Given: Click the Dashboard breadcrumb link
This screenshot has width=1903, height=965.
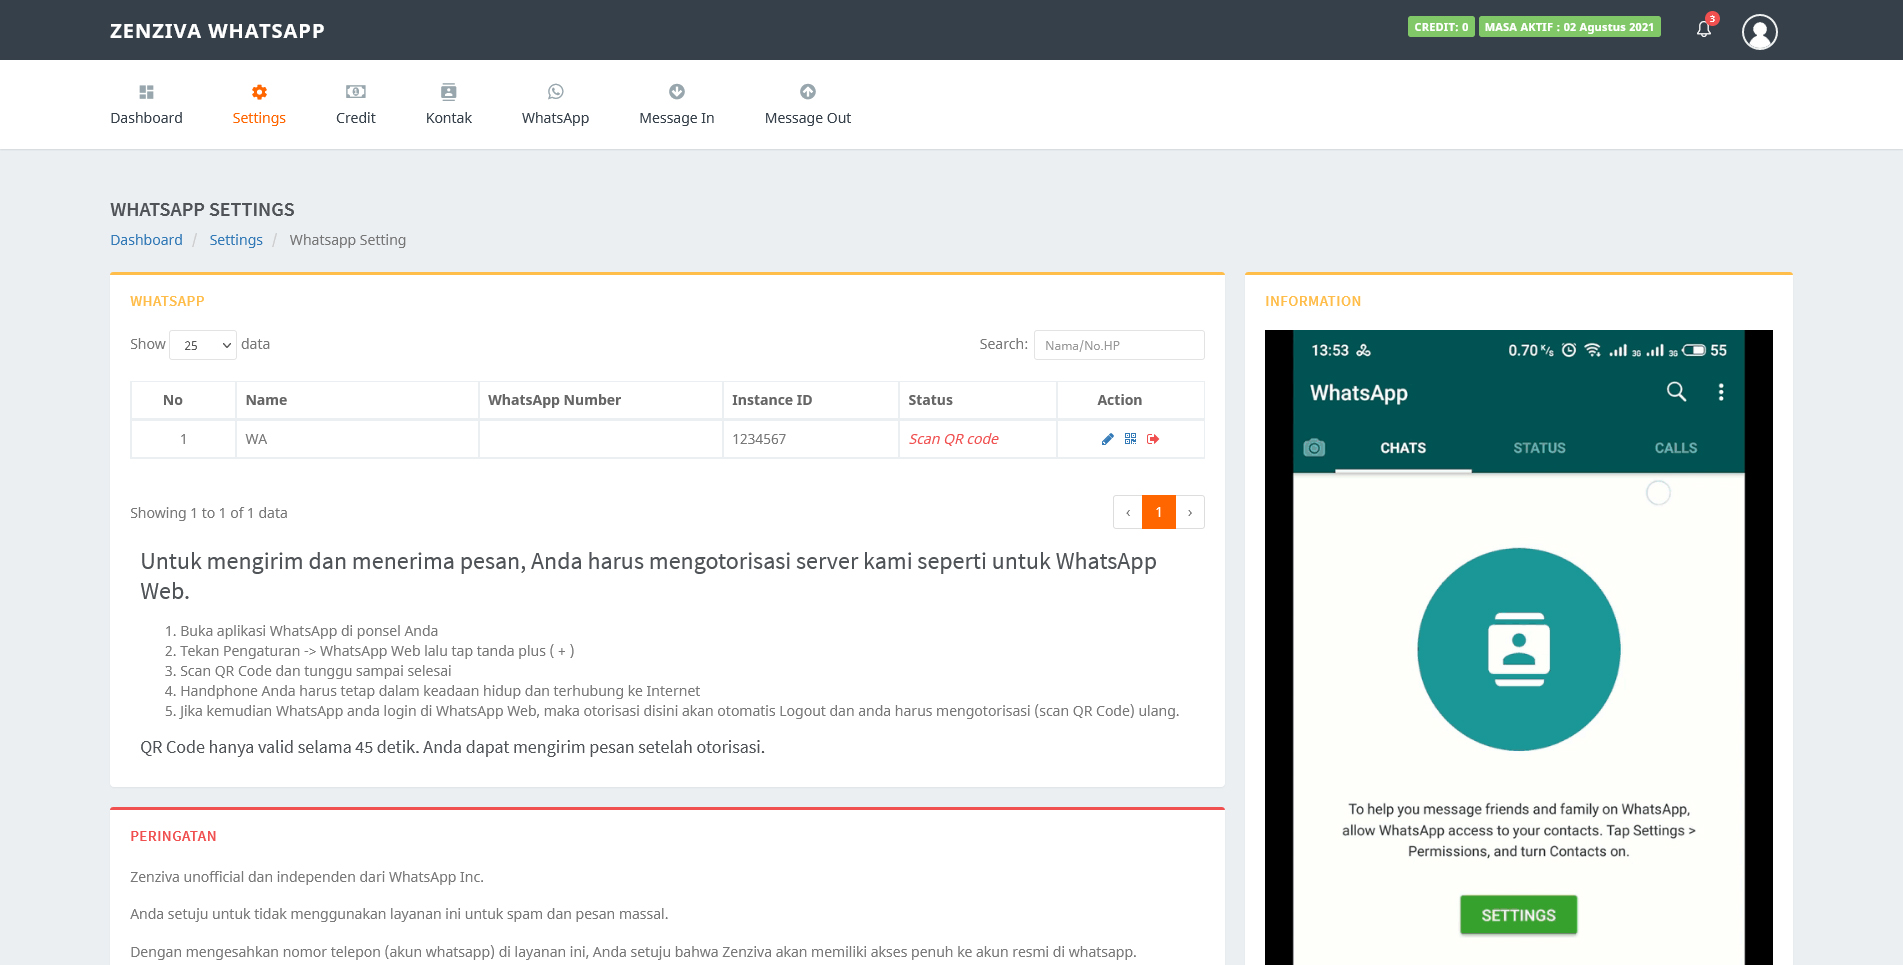Looking at the screenshot, I should point(146,240).
